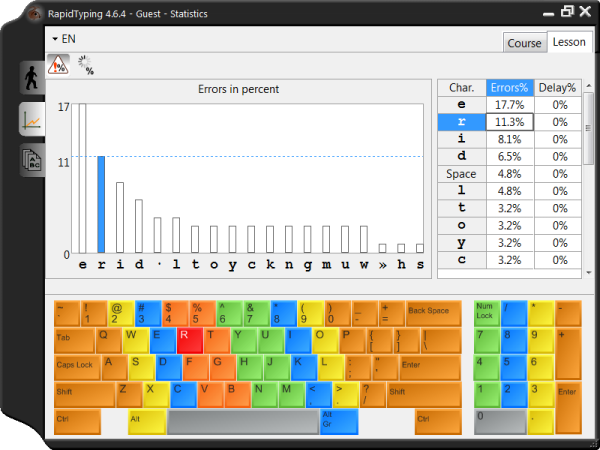Open the statistics chart sidebar icon

[x=32, y=119]
